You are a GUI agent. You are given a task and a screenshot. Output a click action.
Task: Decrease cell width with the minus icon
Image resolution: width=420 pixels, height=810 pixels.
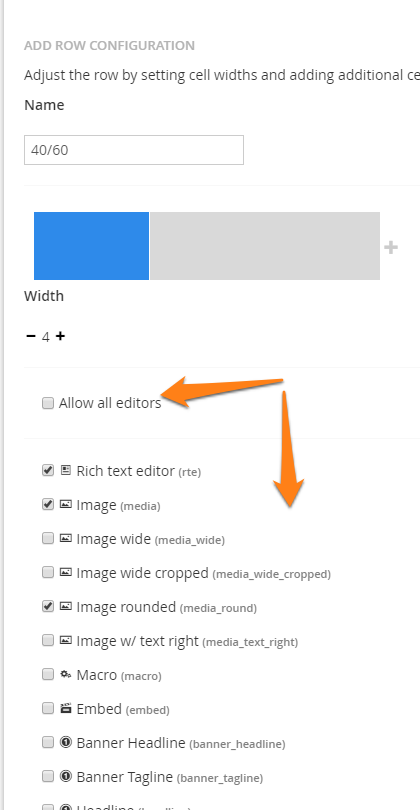31,336
